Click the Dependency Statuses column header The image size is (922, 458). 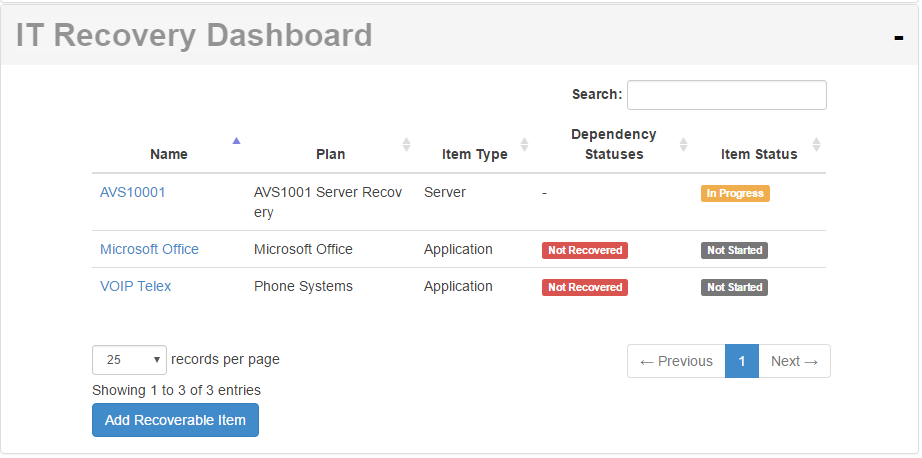coord(613,145)
